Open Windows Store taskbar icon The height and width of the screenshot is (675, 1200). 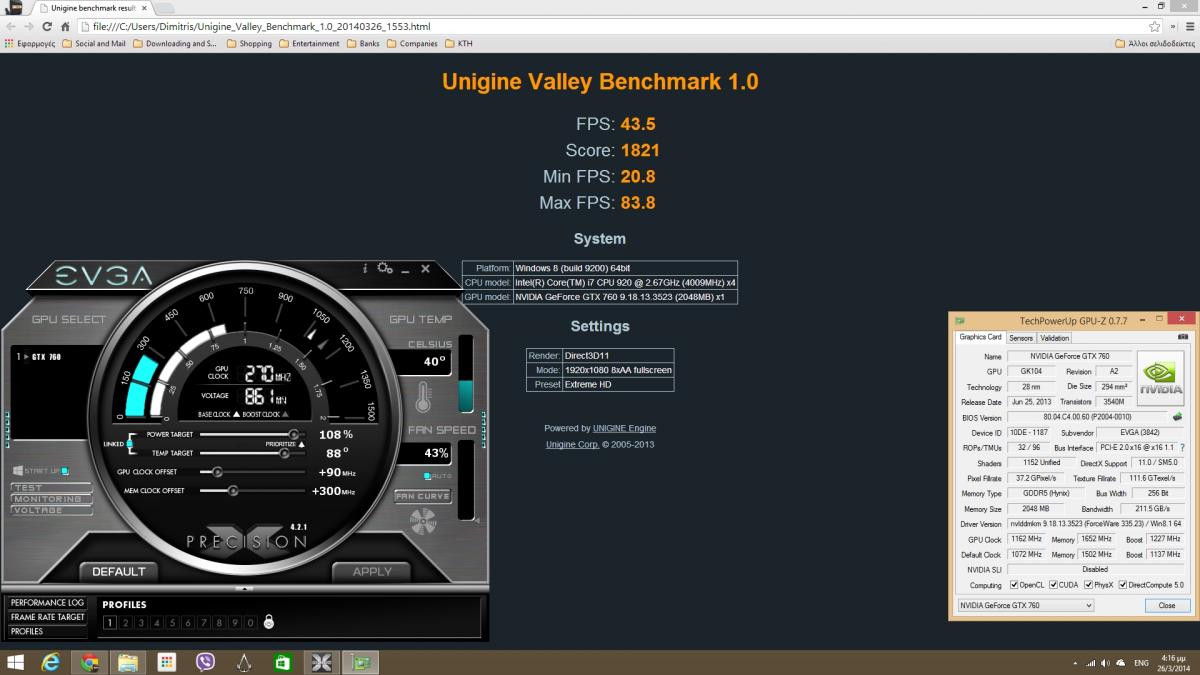click(283, 662)
